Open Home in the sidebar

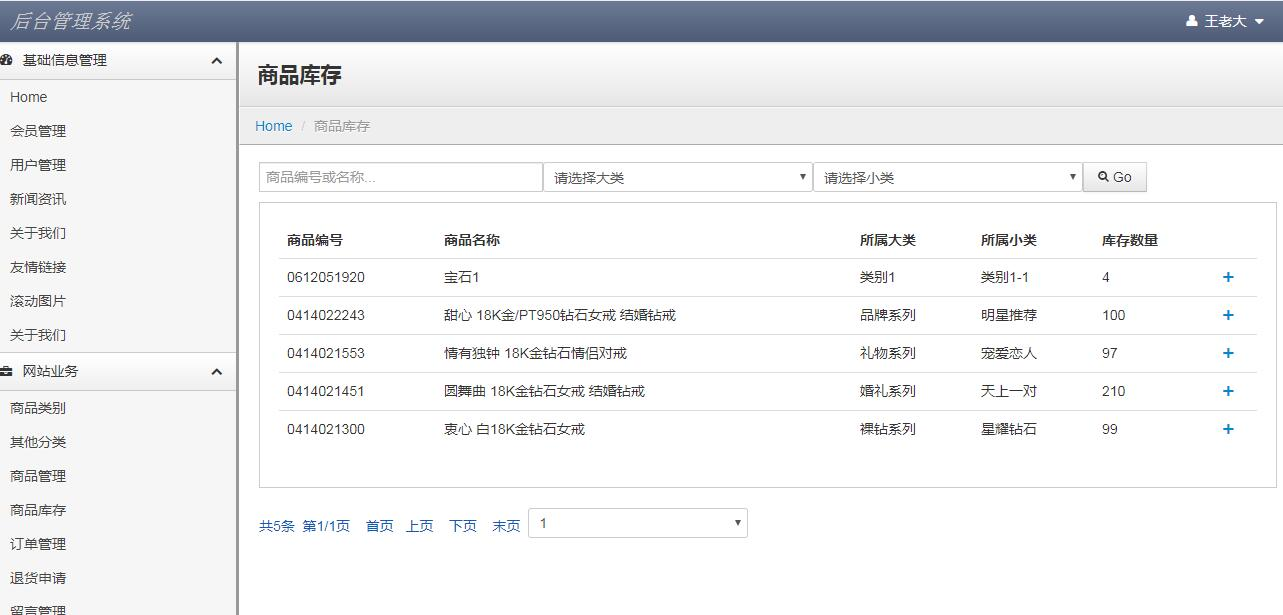(x=29, y=97)
